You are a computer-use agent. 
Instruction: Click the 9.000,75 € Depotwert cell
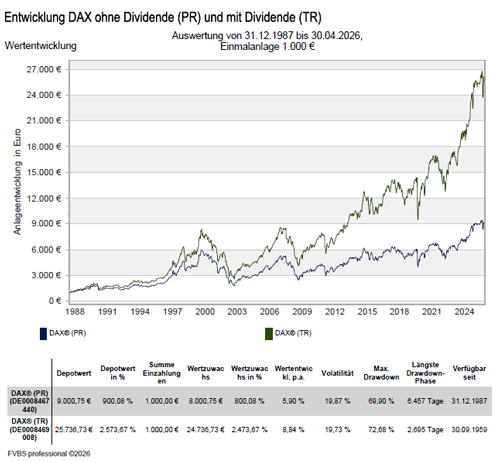74,401
